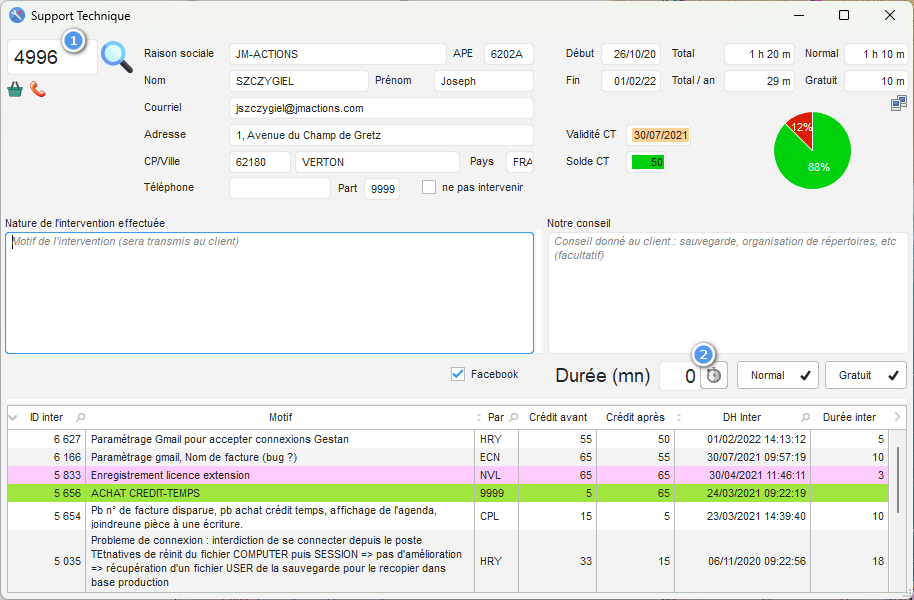Expand table menu chevron left of ID inter
This screenshot has height=600, width=914.
13,418
